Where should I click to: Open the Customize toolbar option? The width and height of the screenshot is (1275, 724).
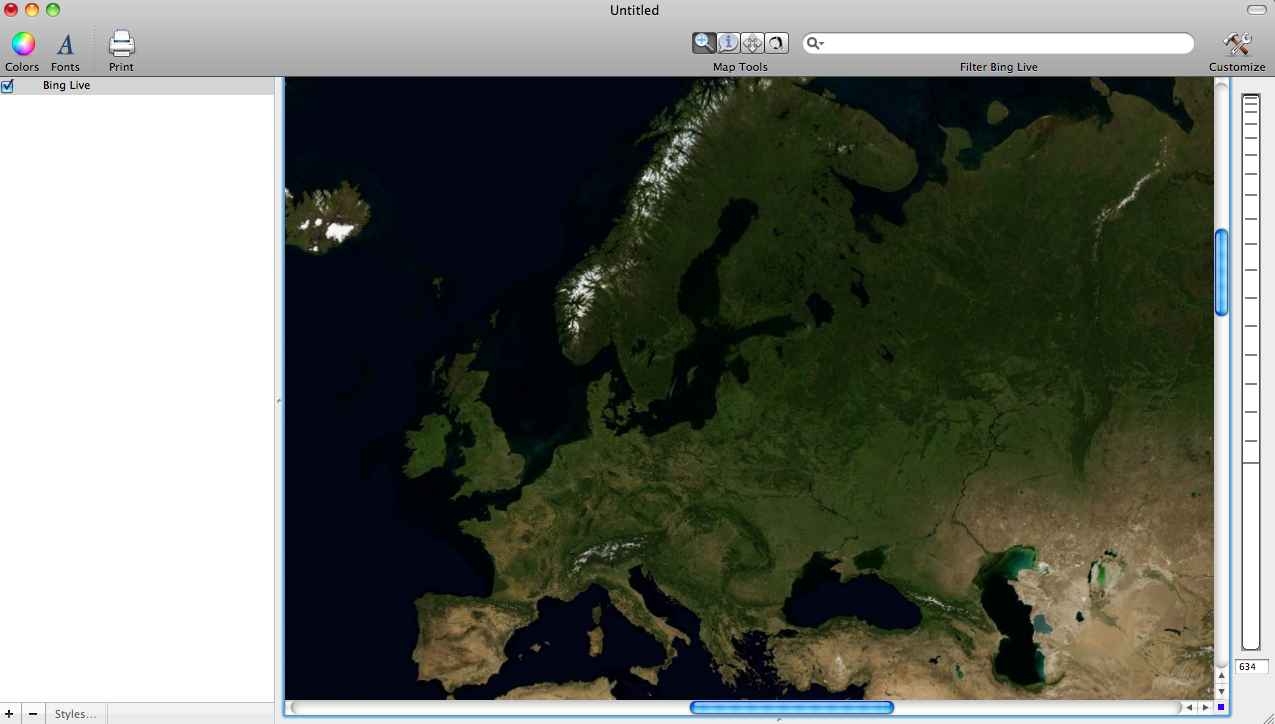1237,50
